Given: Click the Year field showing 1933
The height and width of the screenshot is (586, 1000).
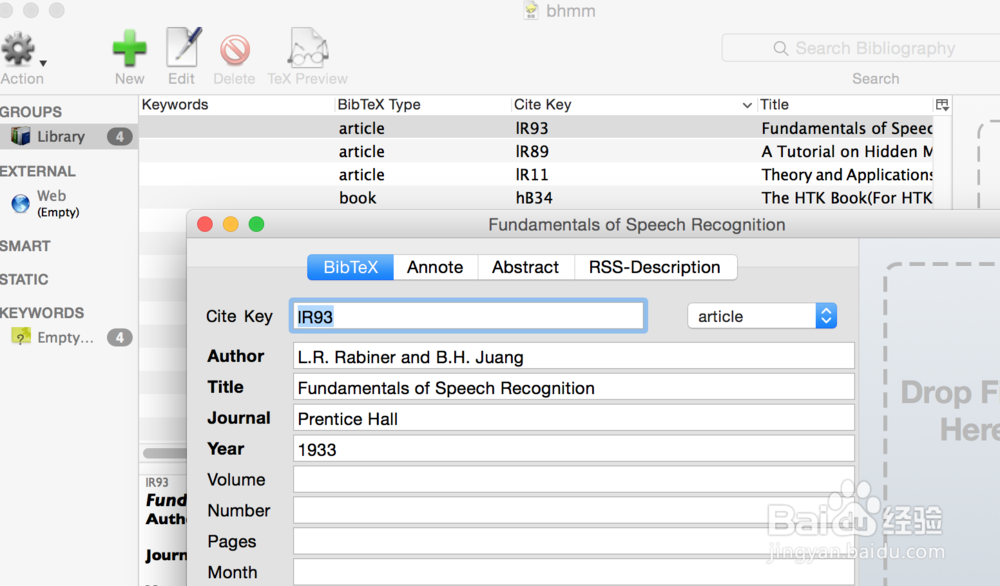Looking at the screenshot, I should [x=573, y=449].
